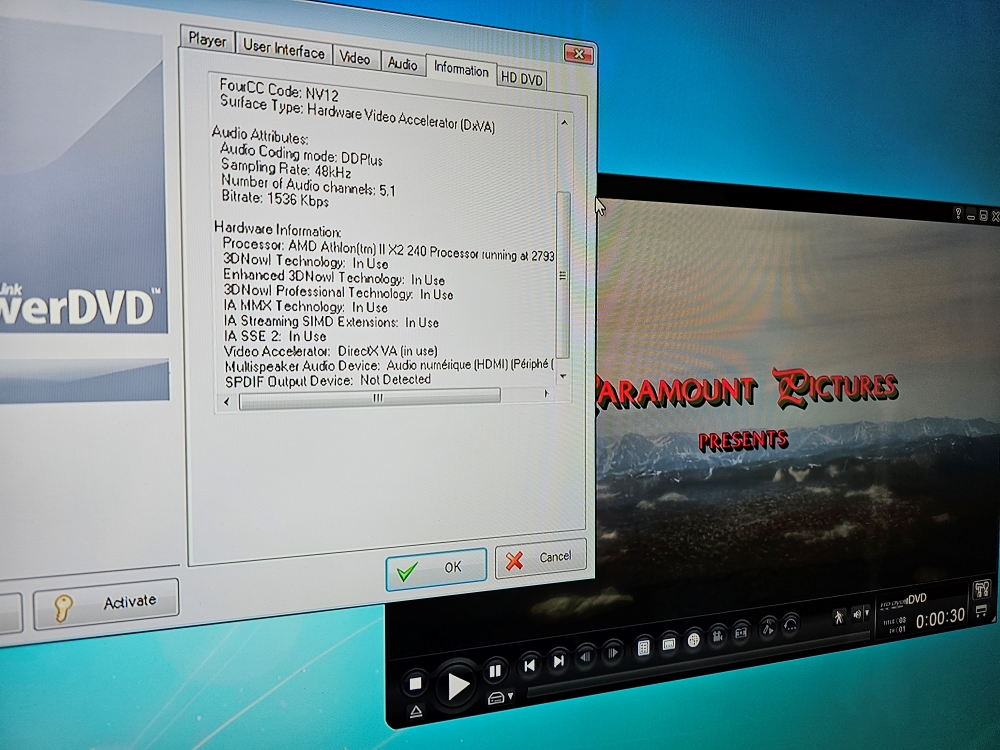Open the source drive dropdown arrow

click(510, 695)
